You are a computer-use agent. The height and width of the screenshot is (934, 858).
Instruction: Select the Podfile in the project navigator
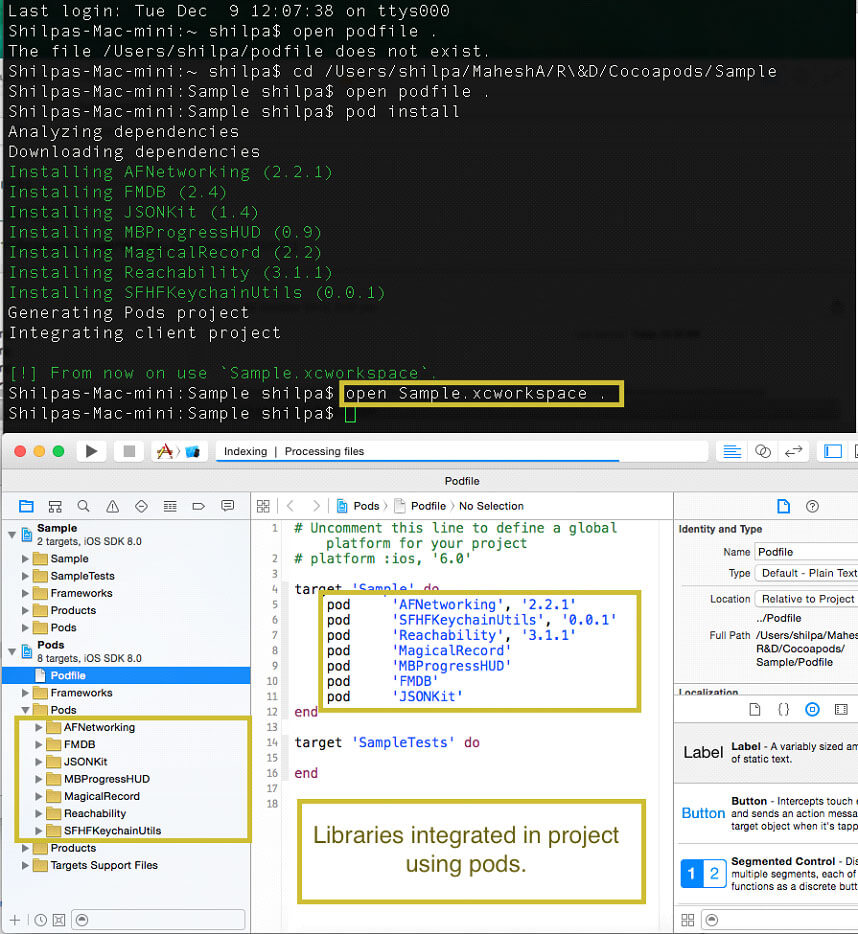tap(126, 675)
